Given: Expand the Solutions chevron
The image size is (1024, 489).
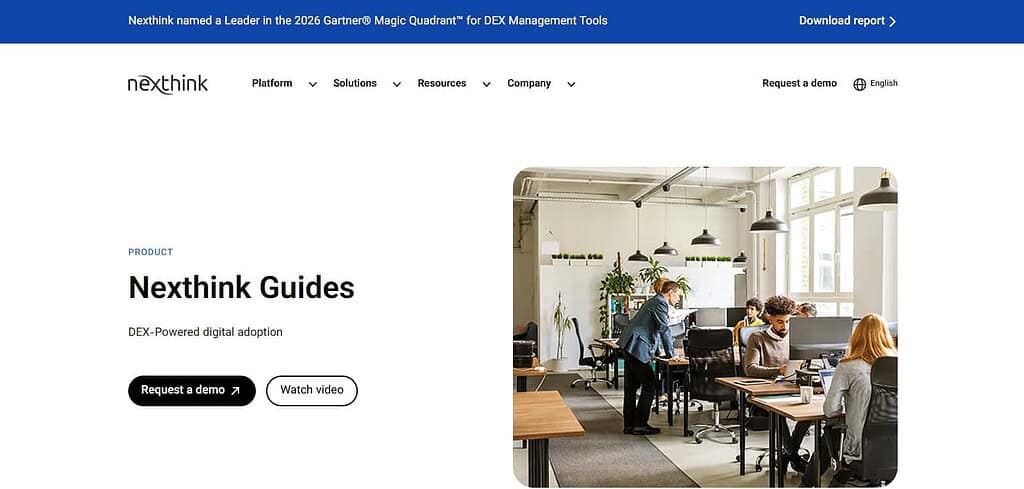Looking at the screenshot, I should pyautogui.click(x=396, y=84).
